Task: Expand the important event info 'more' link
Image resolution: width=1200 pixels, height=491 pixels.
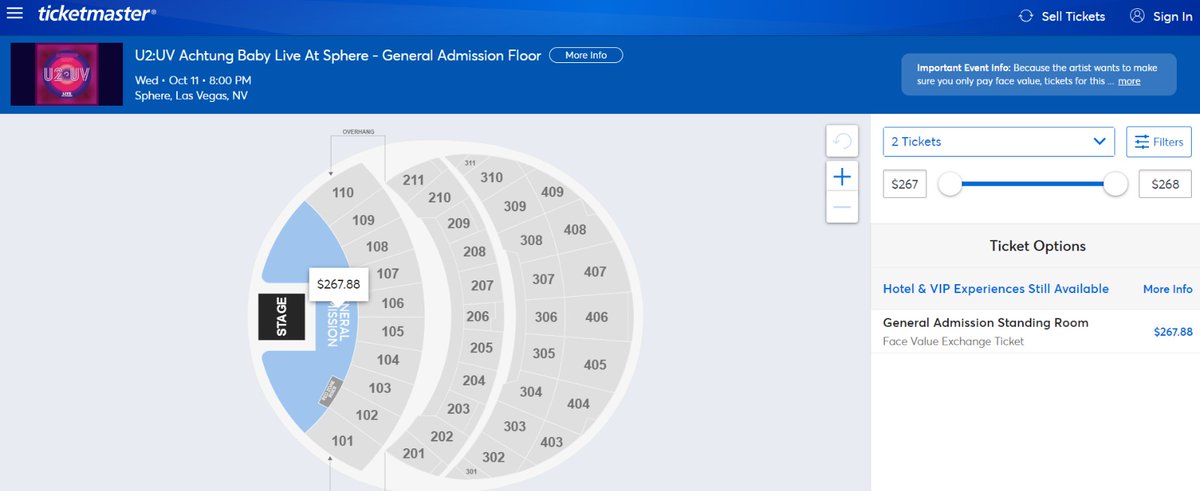Action: [1129, 81]
